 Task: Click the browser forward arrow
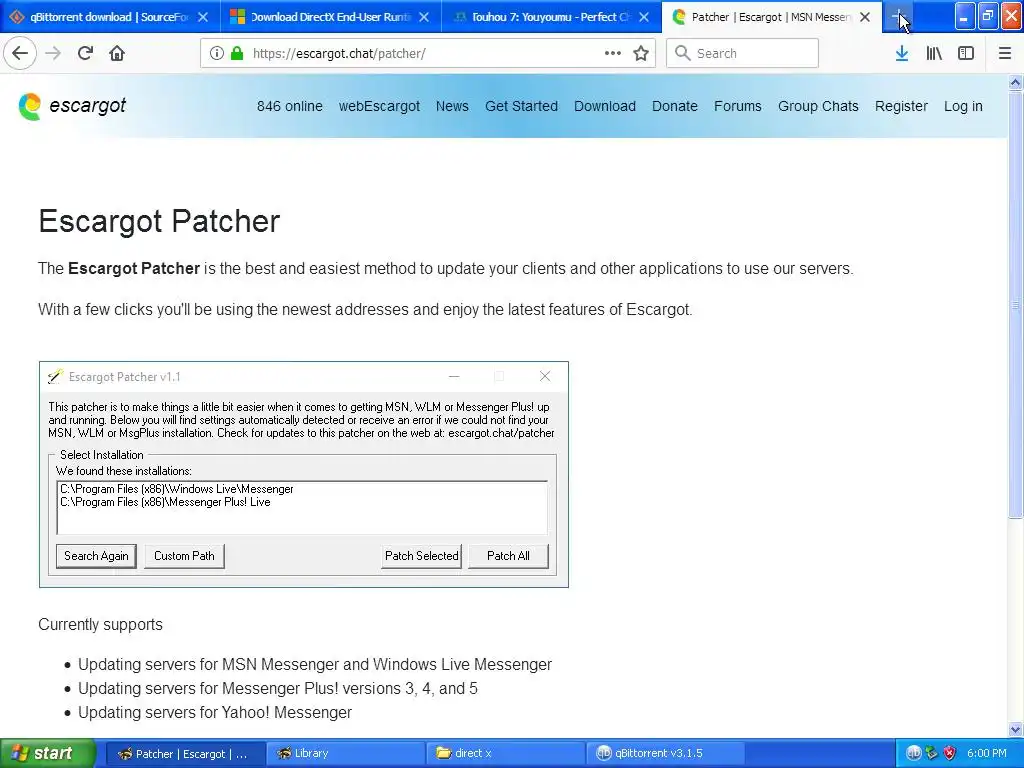pos(53,53)
